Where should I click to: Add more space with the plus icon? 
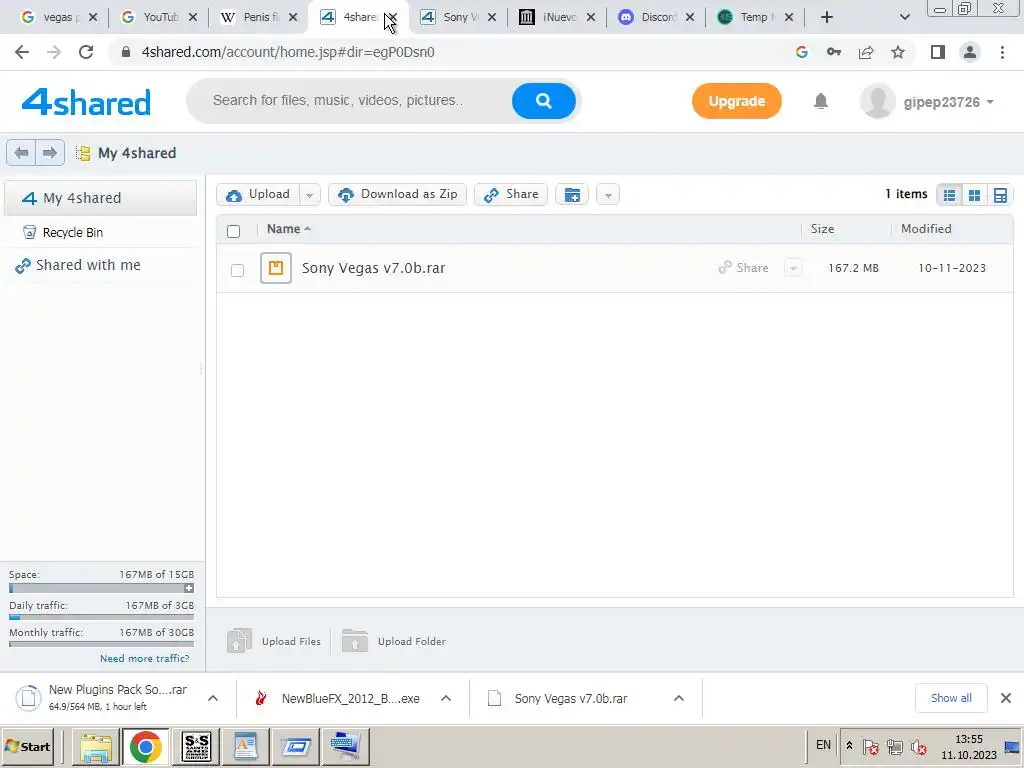pyautogui.click(x=189, y=588)
